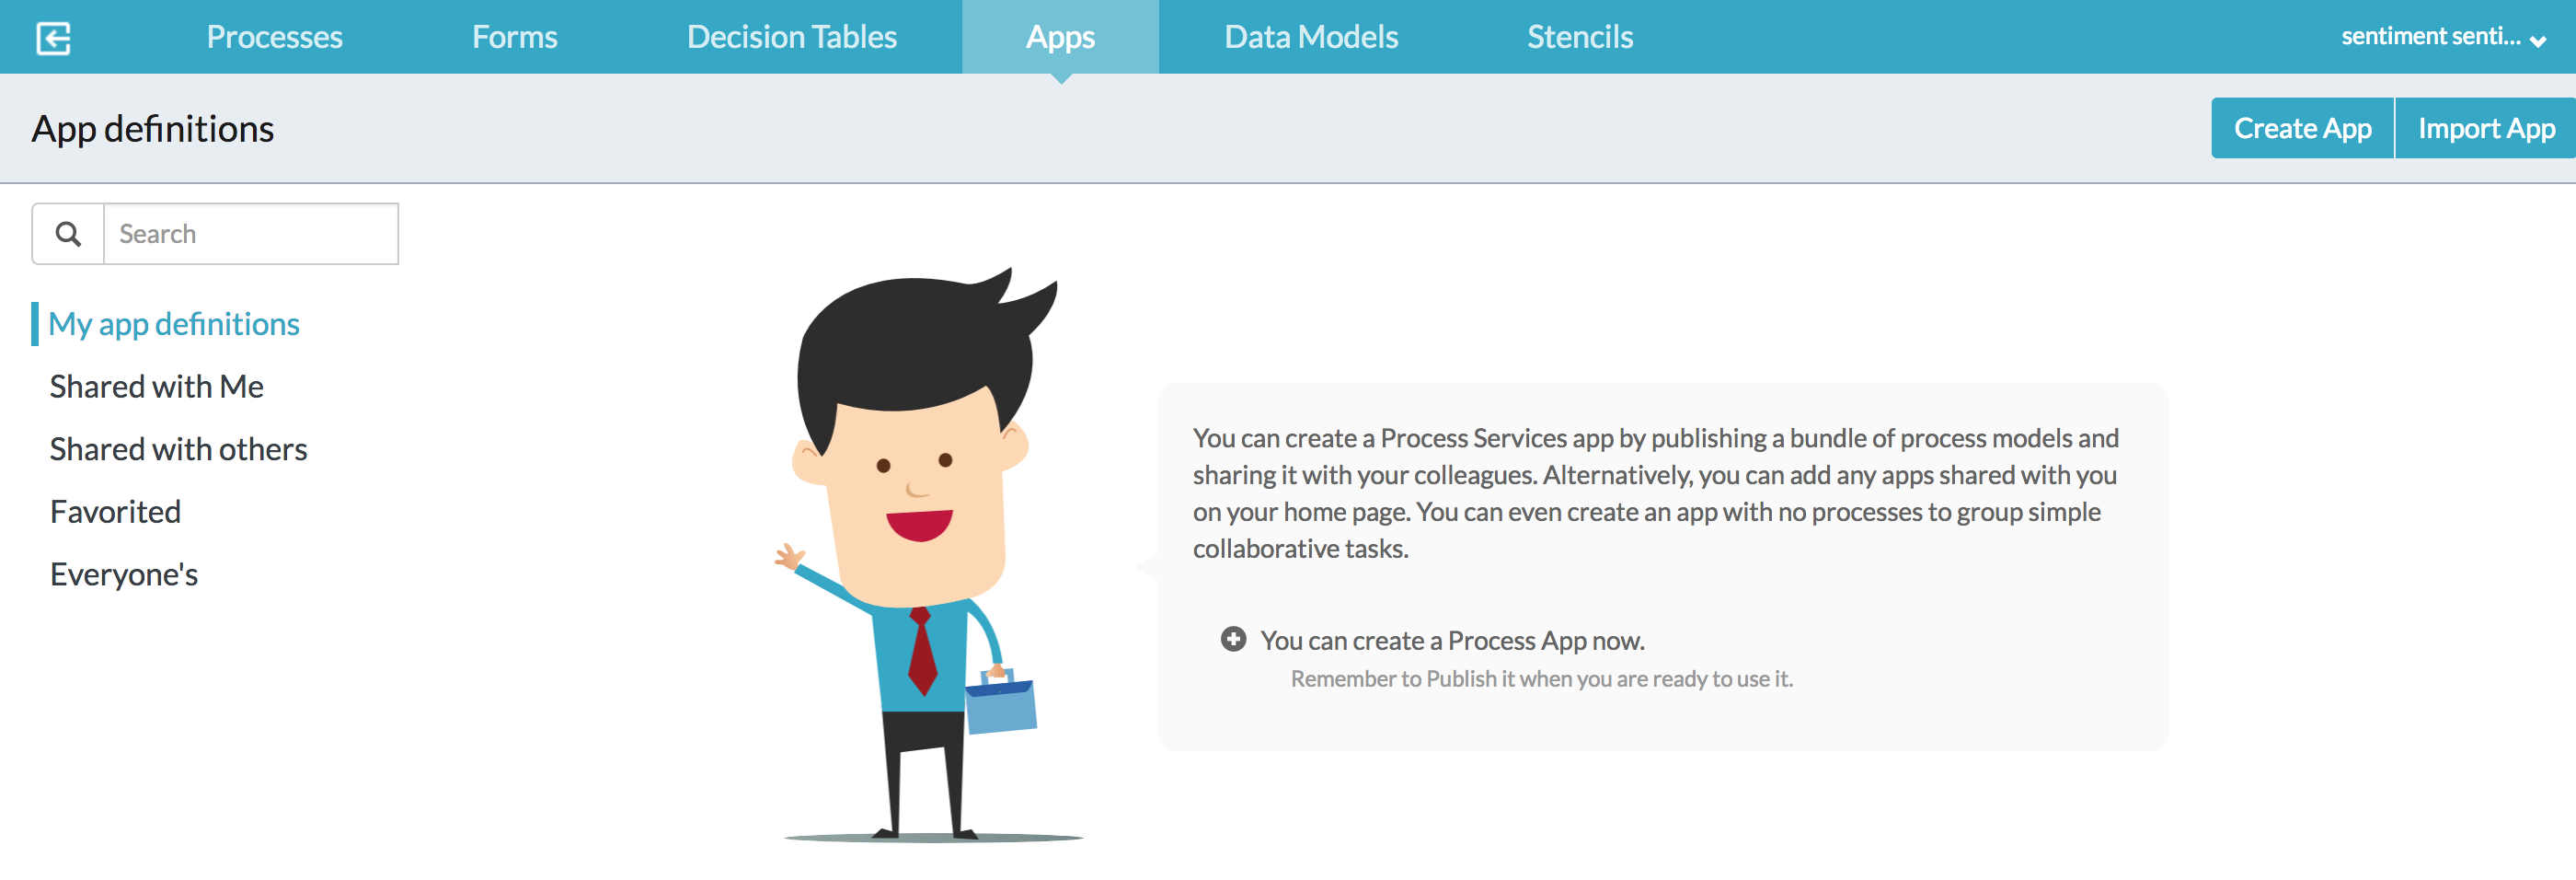The height and width of the screenshot is (880, 2576).
Task: Open the Data Models tab
Action: (1311, 37)
